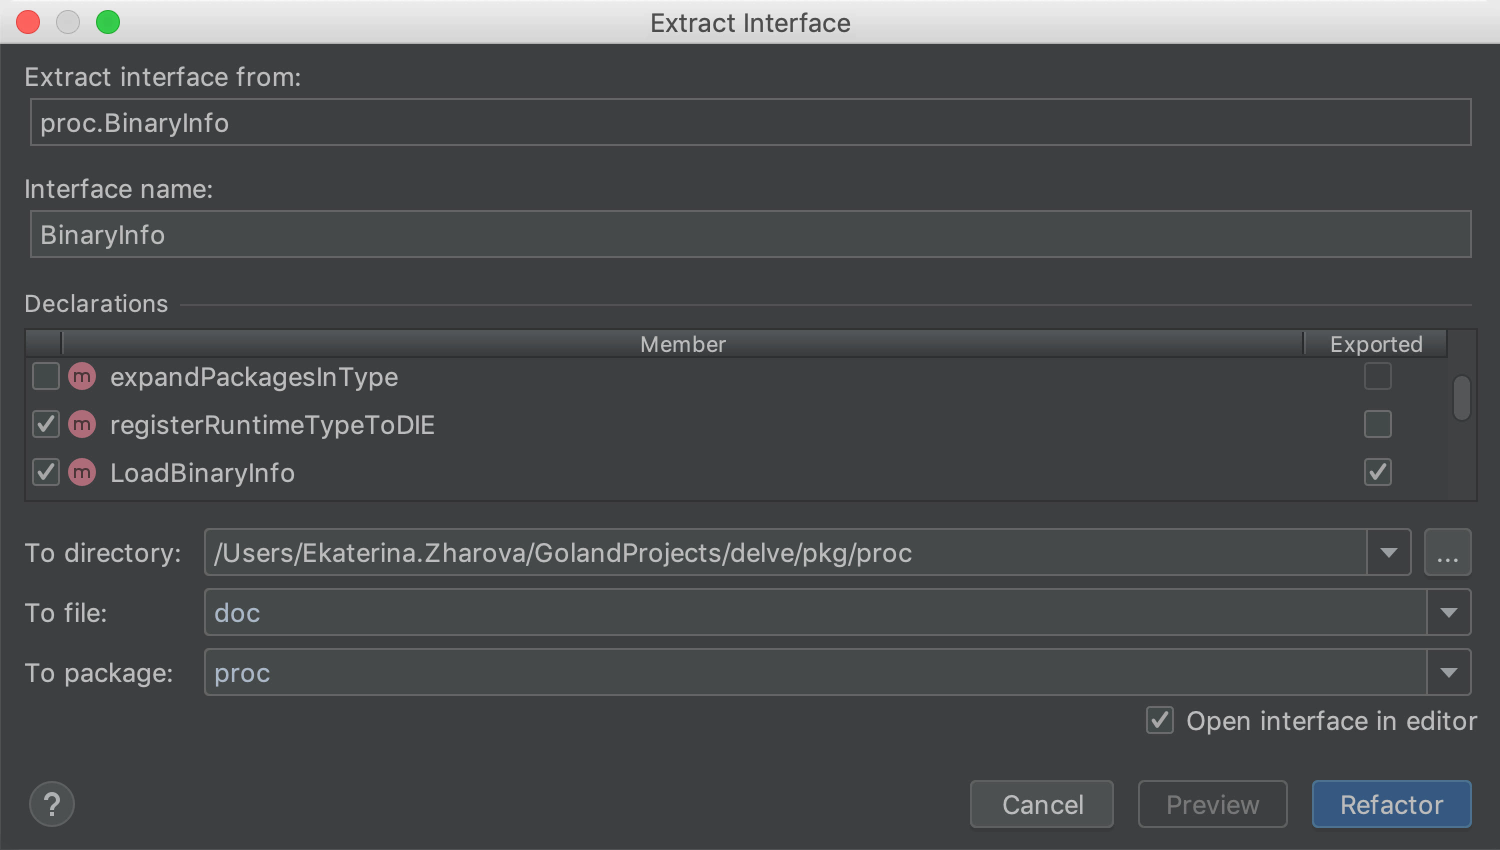
Task: Toggle Exported checkbox for LoadBinaryInfo
Action: coord(1378,472)
